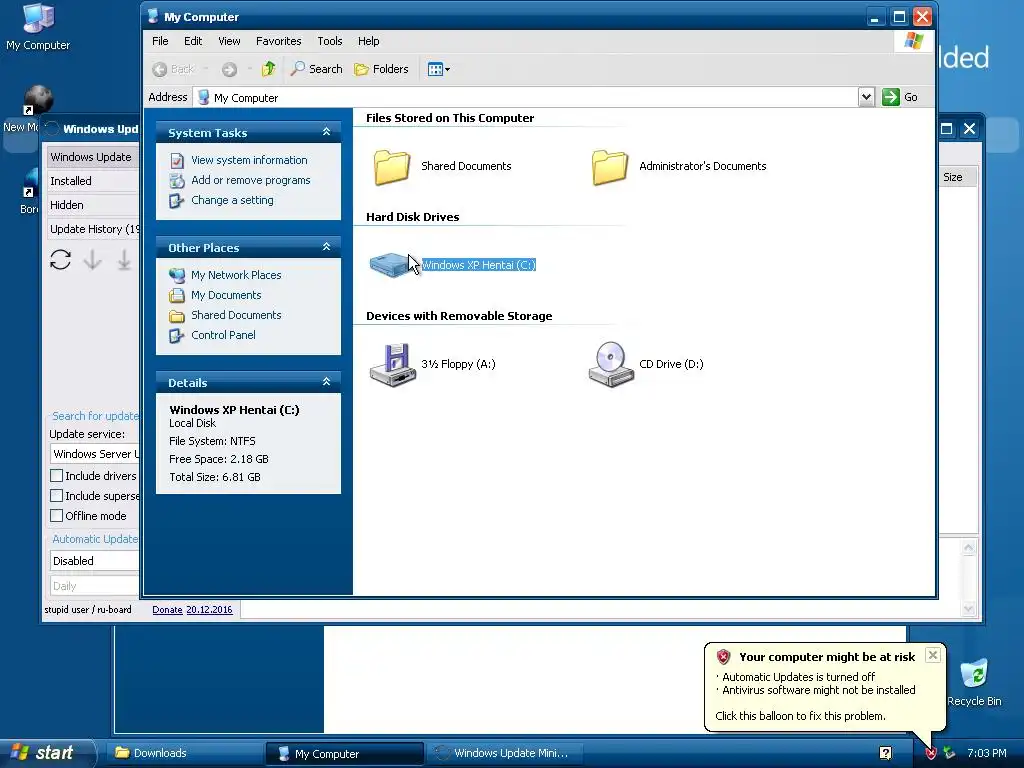This screenshot has width=1024, height=768.
Task: Select the 3½ Floppy (A:) drive icon
Action: [392, 364]
